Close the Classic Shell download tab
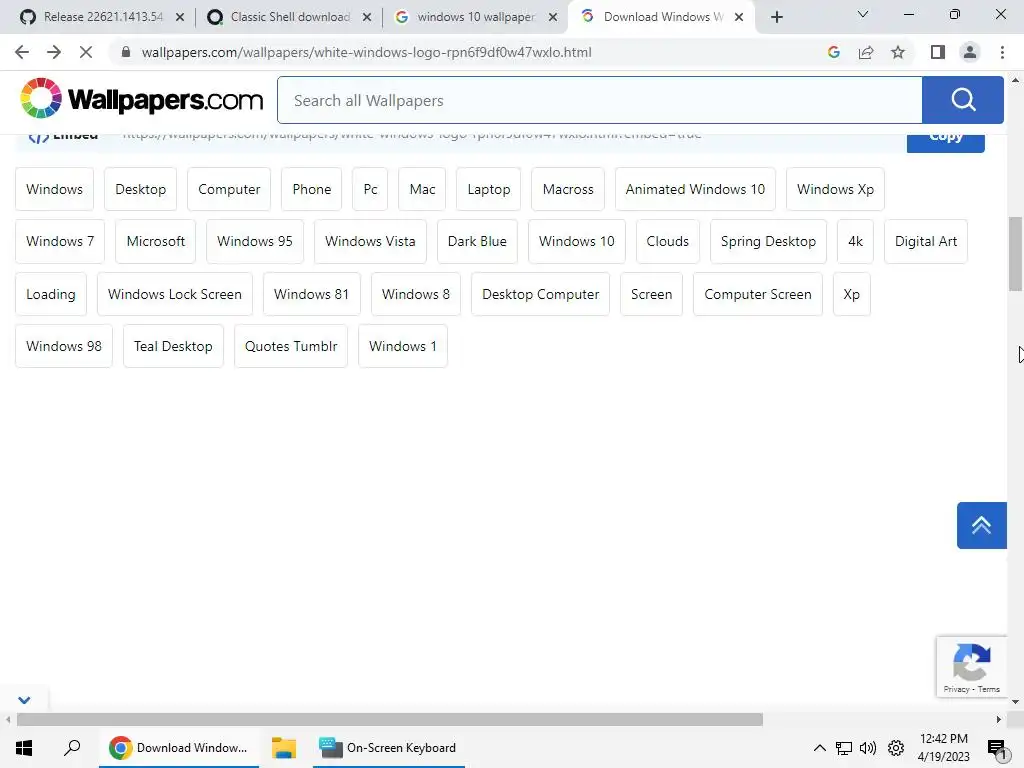 [367, 17]
